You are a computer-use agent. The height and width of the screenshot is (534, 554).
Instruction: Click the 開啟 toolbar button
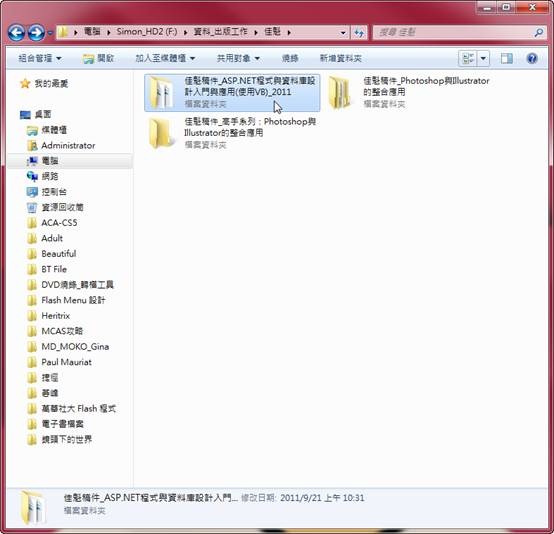(x=98, y=58)
